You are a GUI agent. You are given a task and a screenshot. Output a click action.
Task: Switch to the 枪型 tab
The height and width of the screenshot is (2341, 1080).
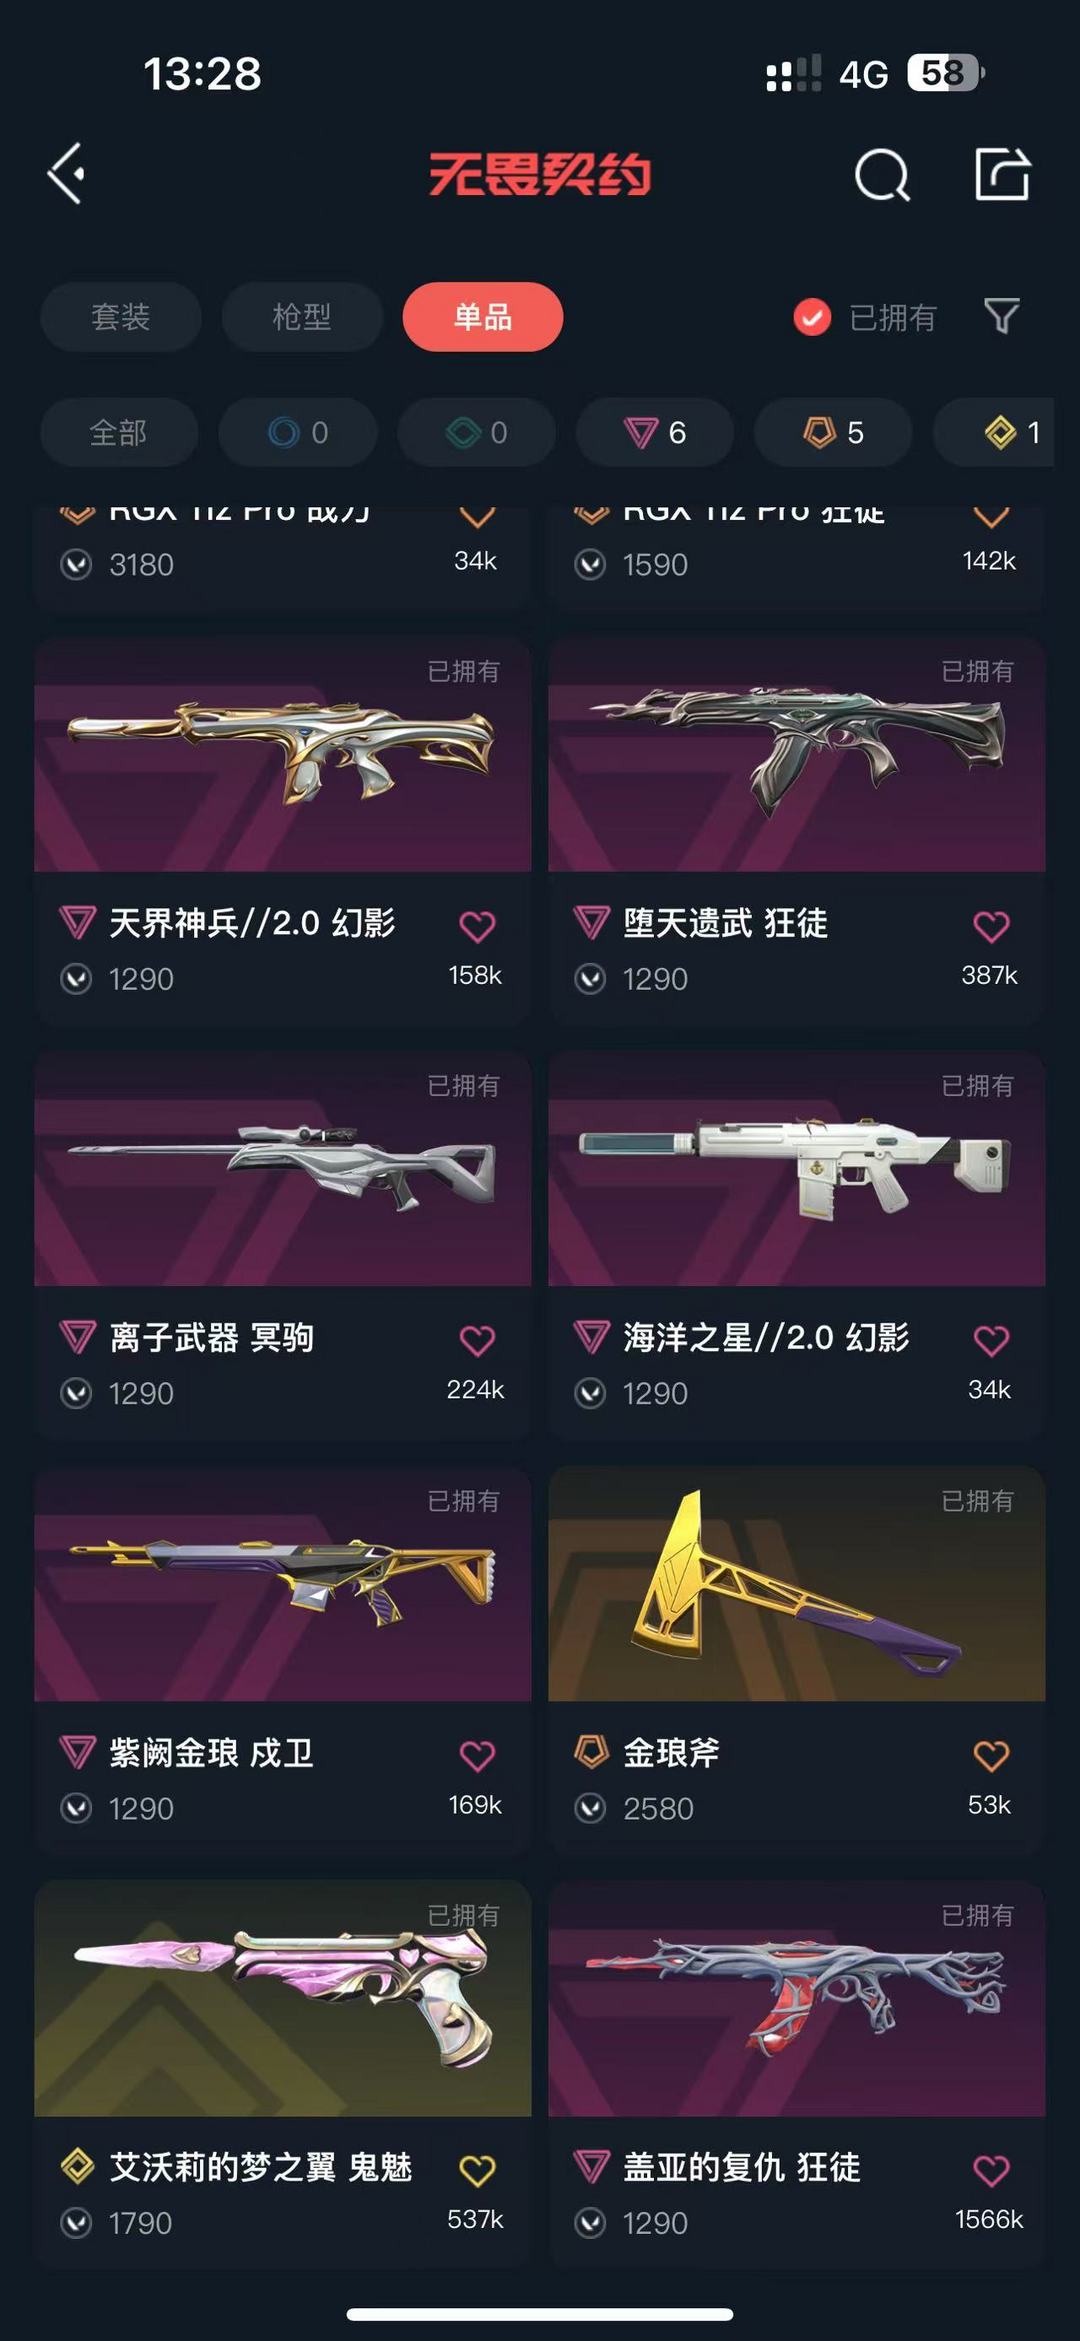pos(302,317)
